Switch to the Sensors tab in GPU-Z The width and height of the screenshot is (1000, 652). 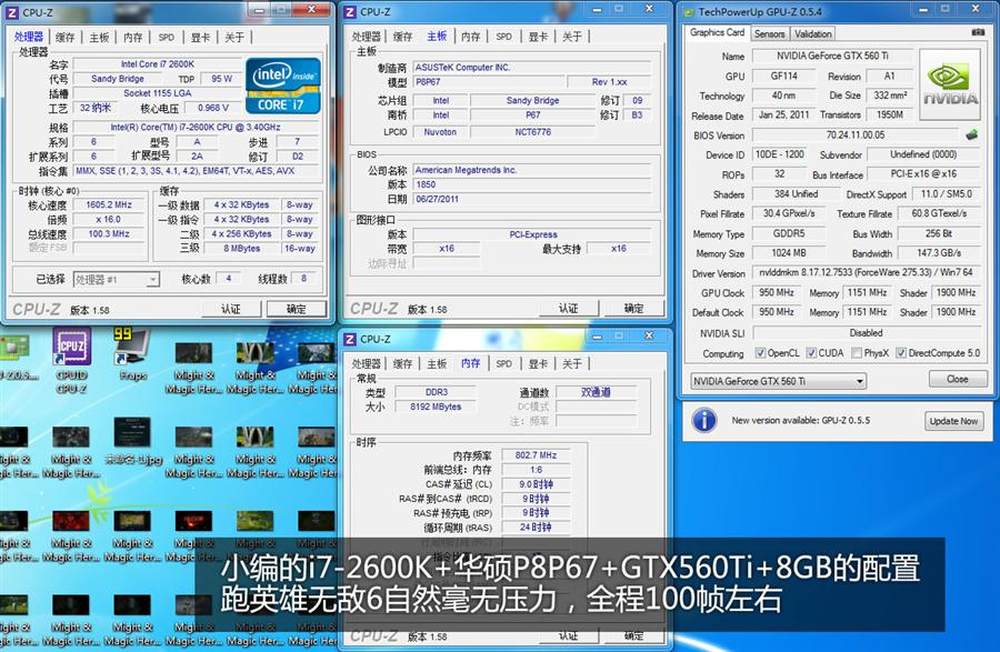tap(769, 33)
